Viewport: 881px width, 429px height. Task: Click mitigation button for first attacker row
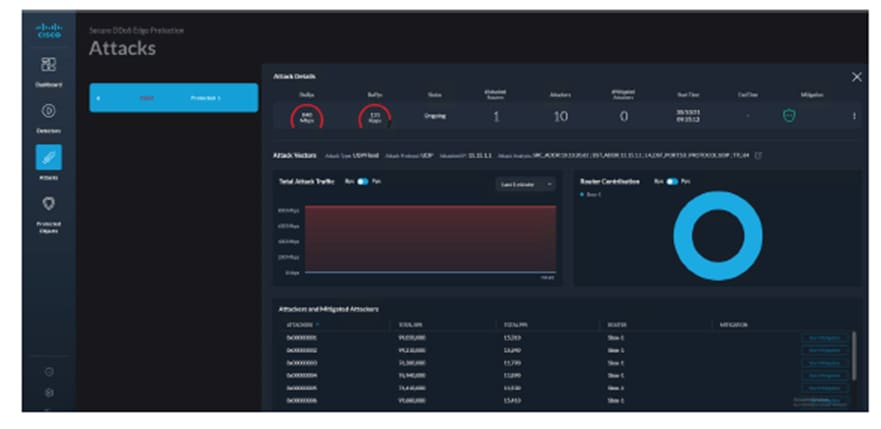tap(824, 338)
